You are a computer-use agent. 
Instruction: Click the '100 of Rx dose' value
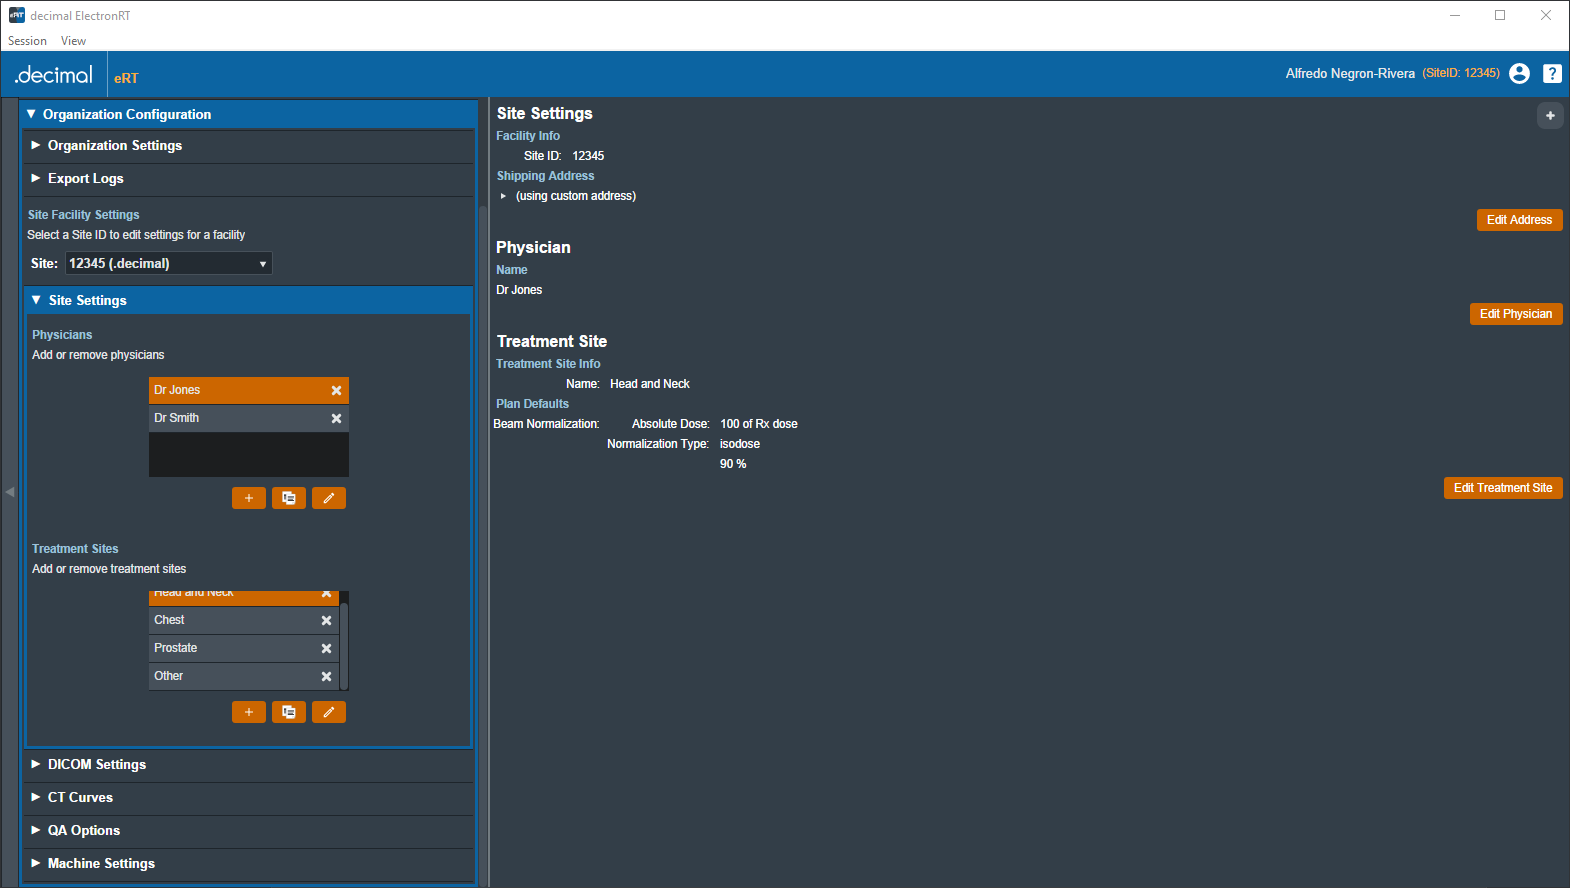point(759,424)
